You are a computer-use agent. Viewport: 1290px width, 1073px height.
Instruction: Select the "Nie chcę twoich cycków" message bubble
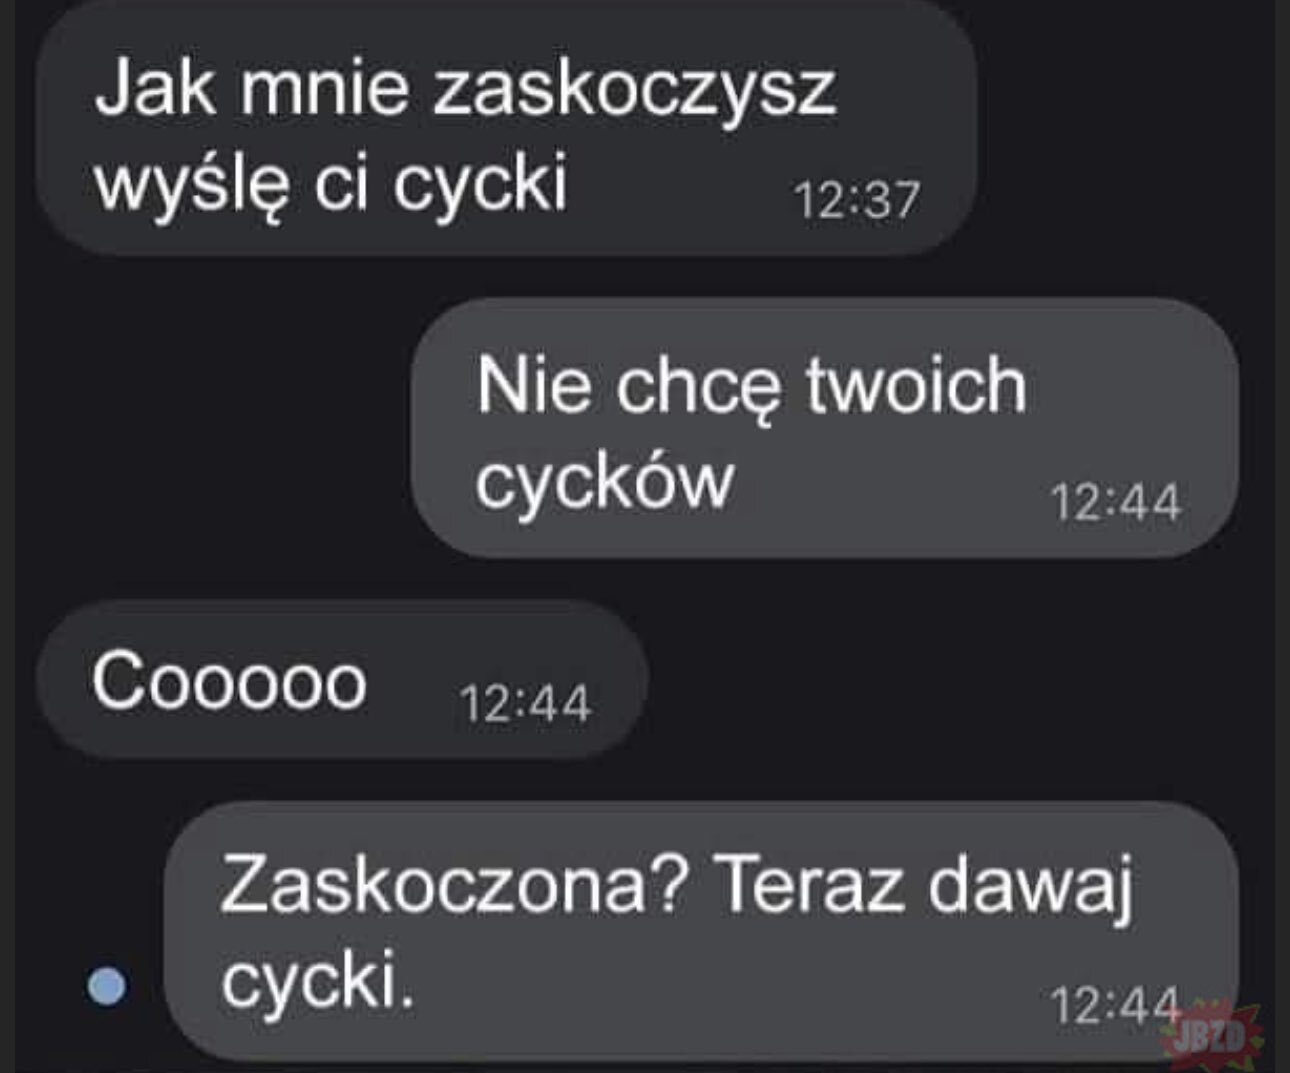click(825, 428)
